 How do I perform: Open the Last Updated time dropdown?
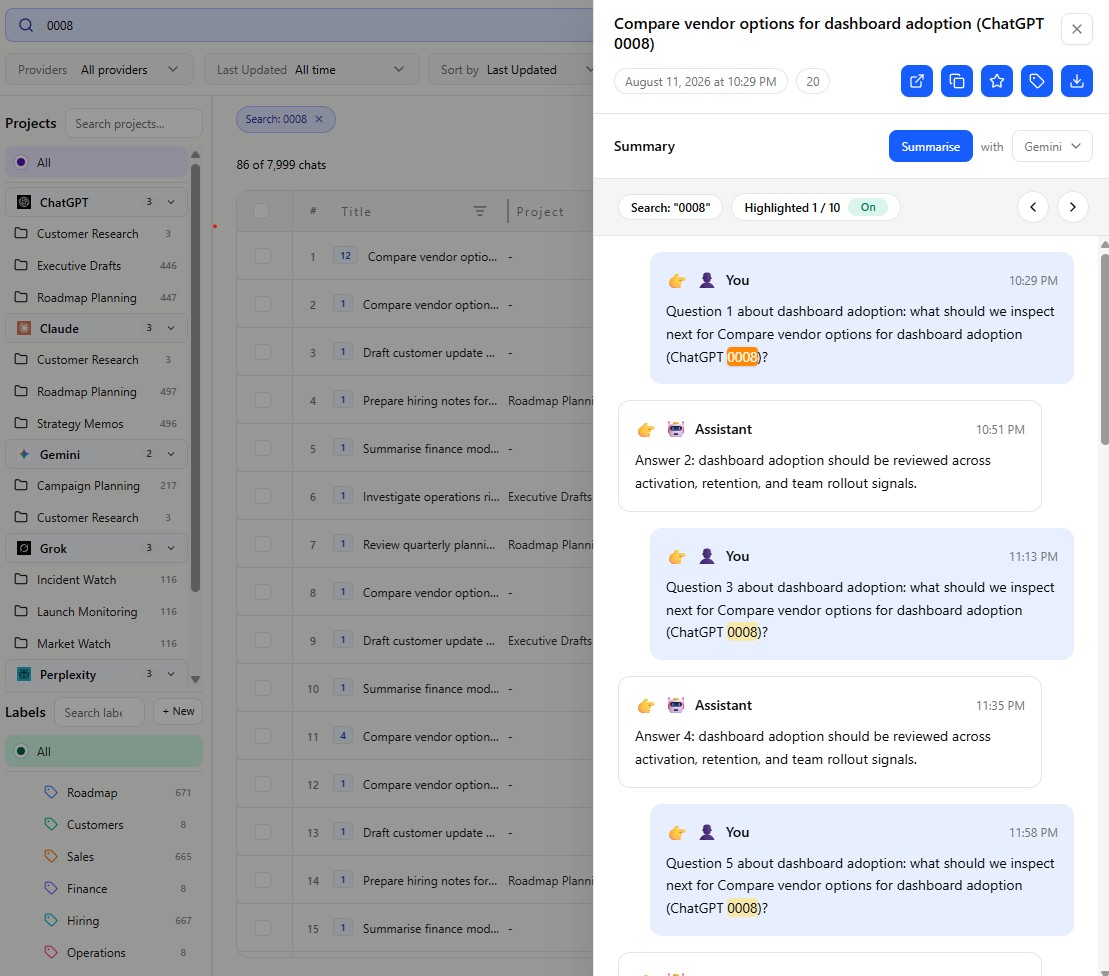coord(312,69)
